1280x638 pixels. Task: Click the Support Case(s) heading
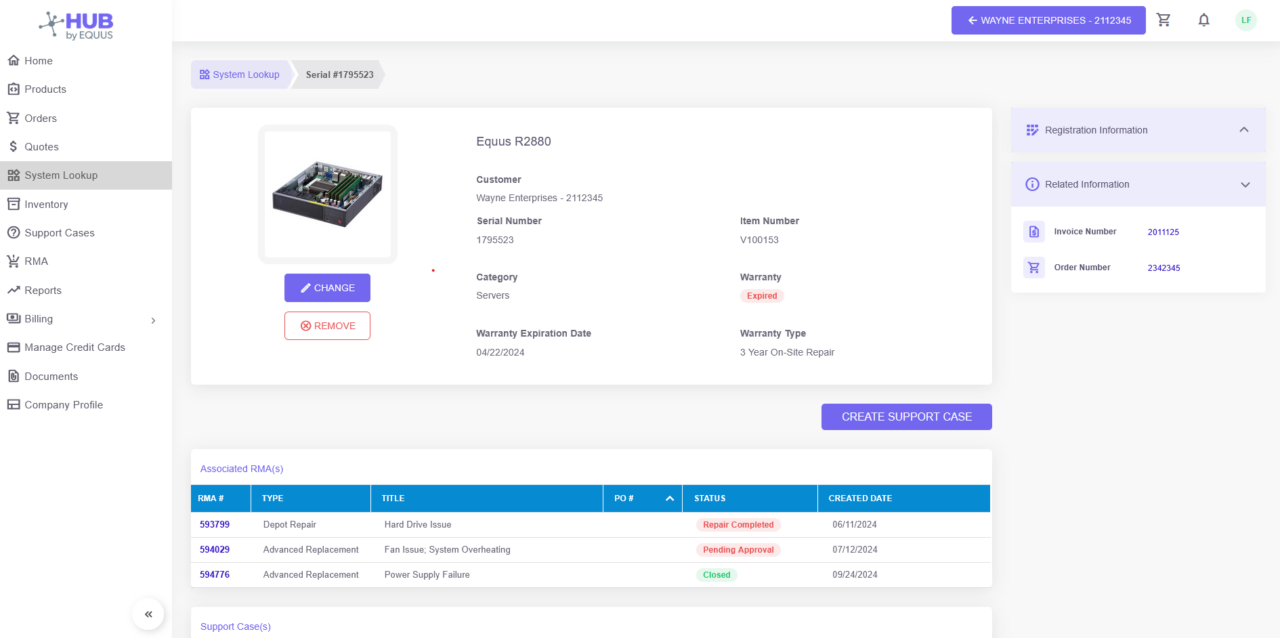click(235, 626)
